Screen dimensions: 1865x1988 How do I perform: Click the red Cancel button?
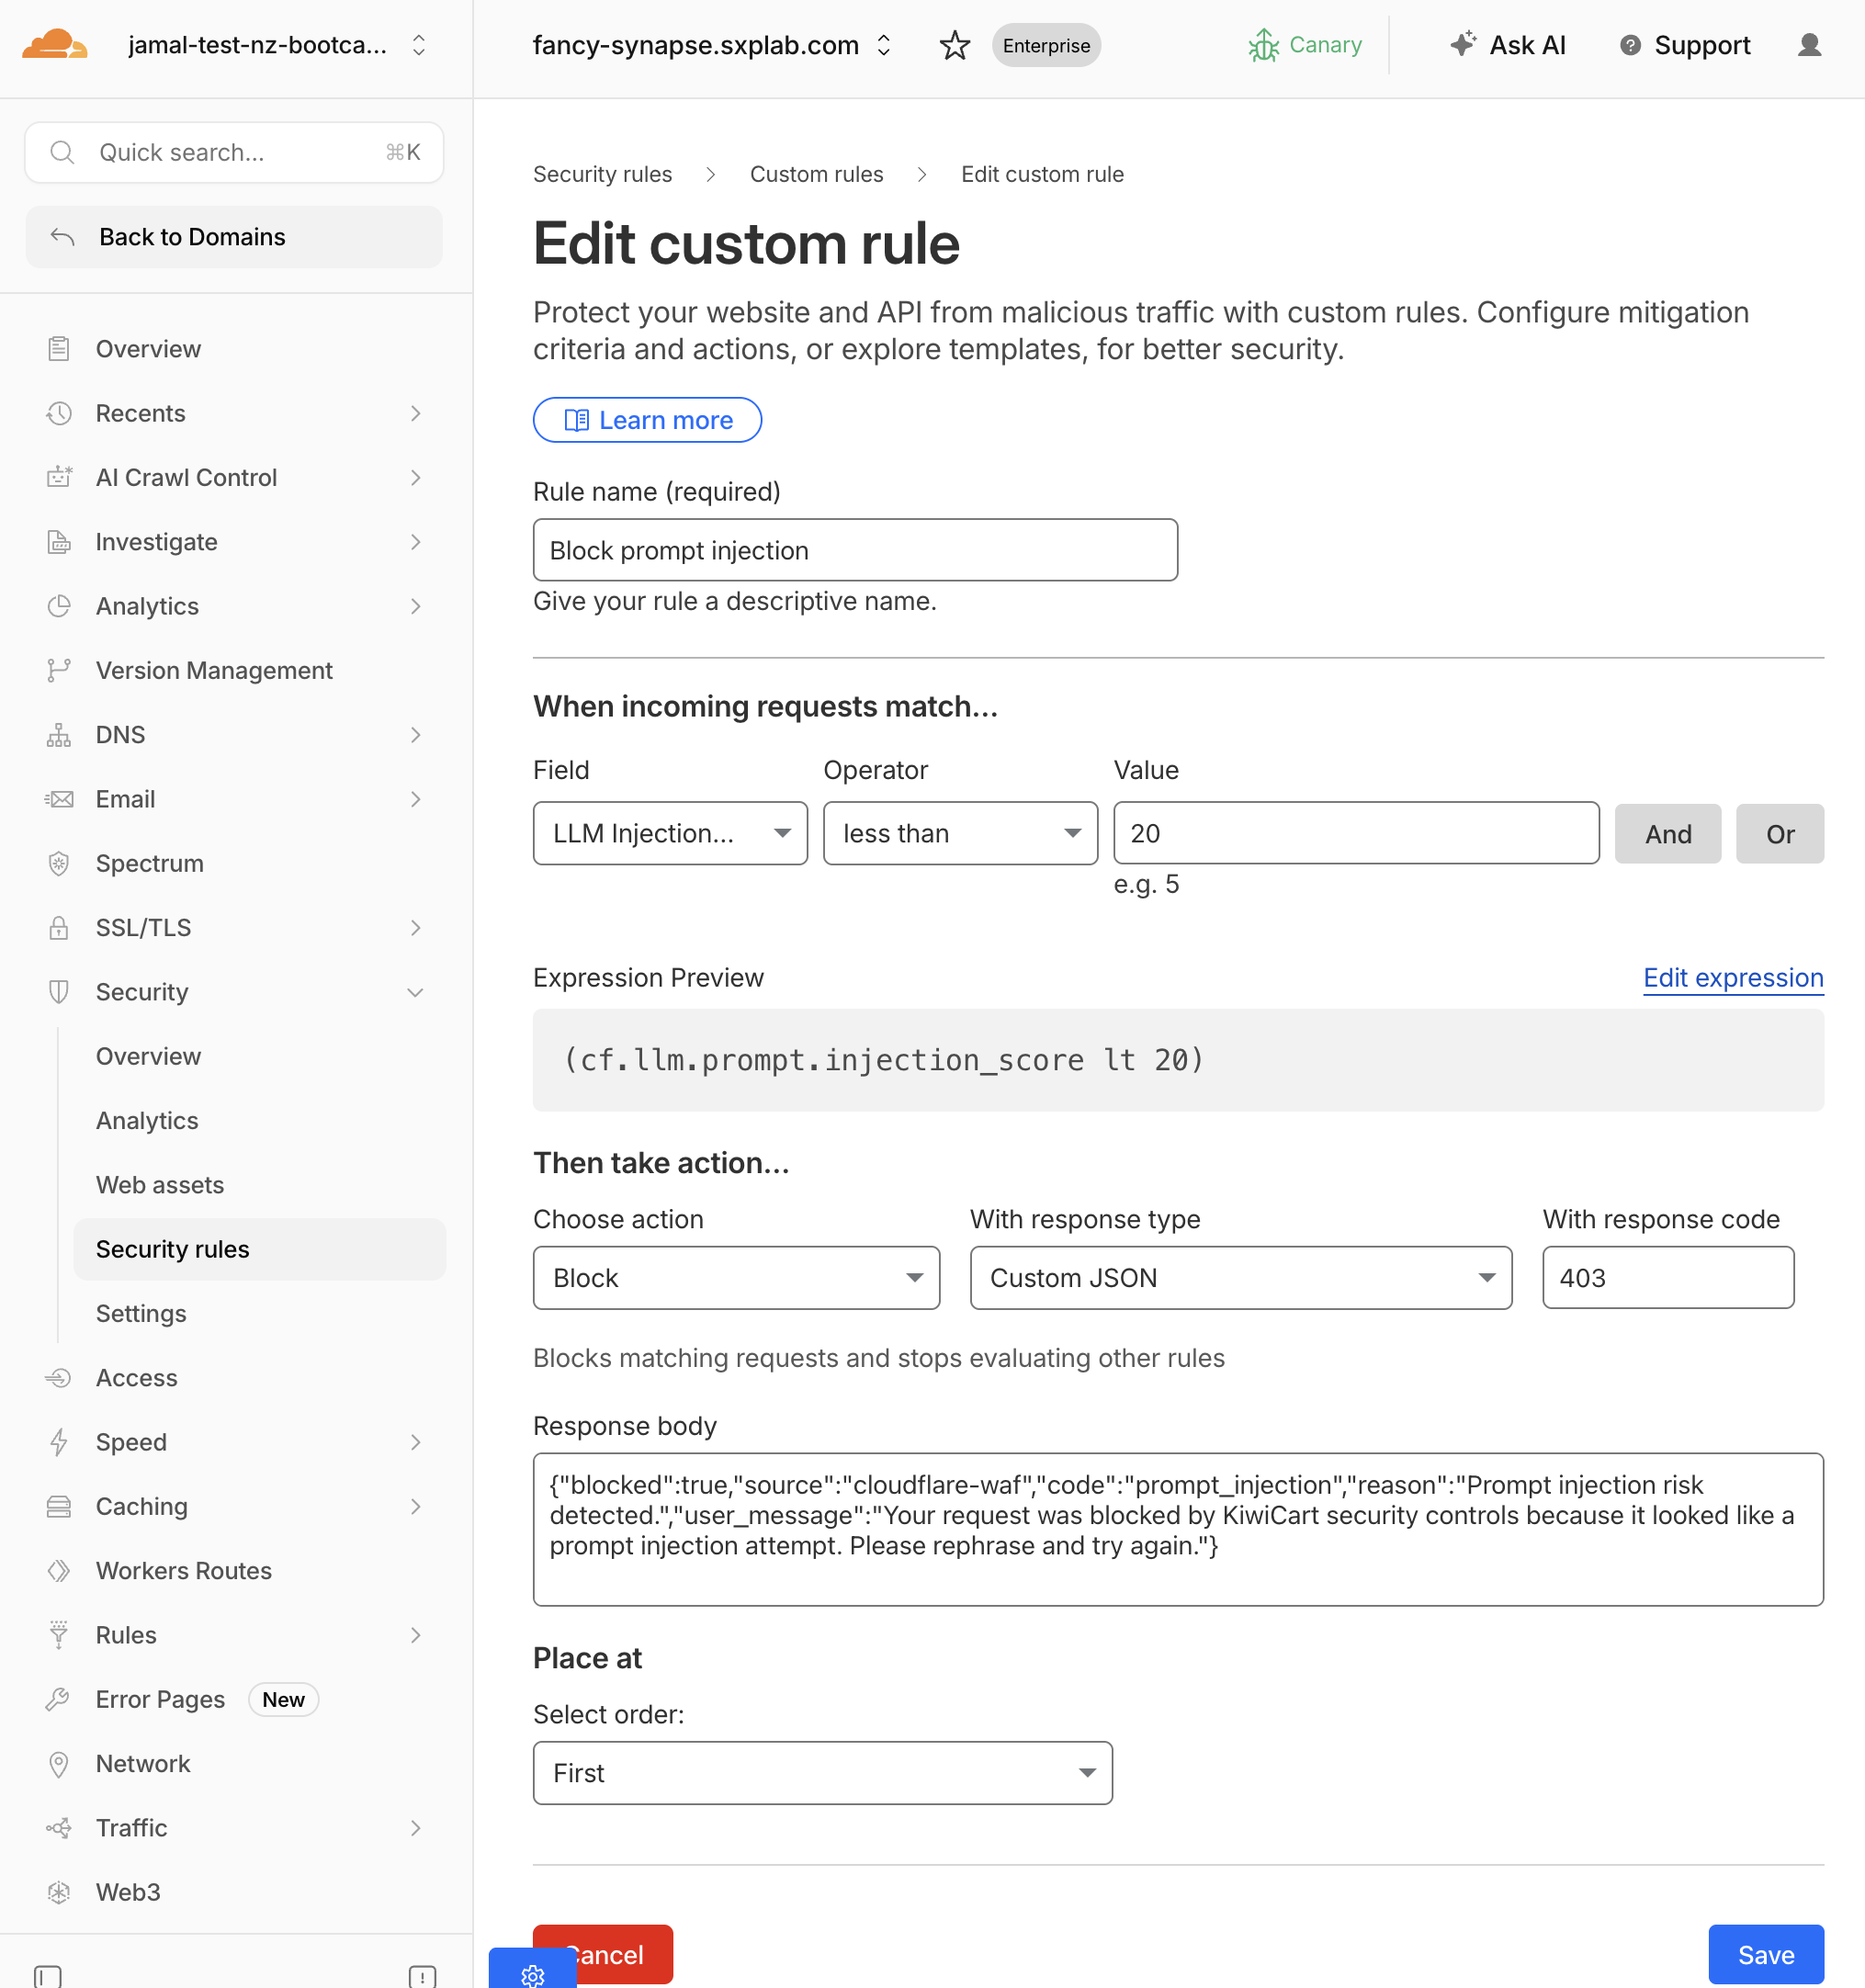[x=603, y=1954]
